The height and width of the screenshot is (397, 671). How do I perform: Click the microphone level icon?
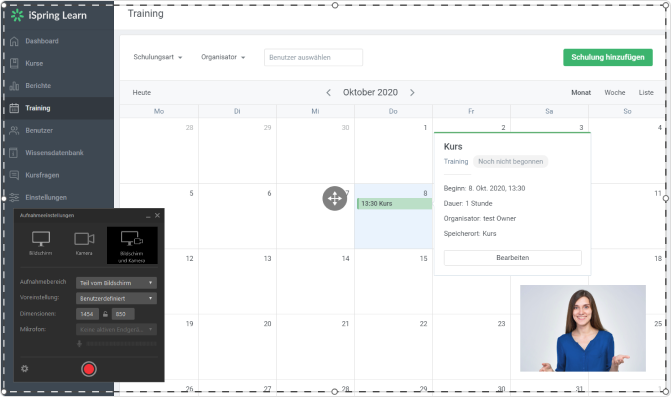point(79,344)
